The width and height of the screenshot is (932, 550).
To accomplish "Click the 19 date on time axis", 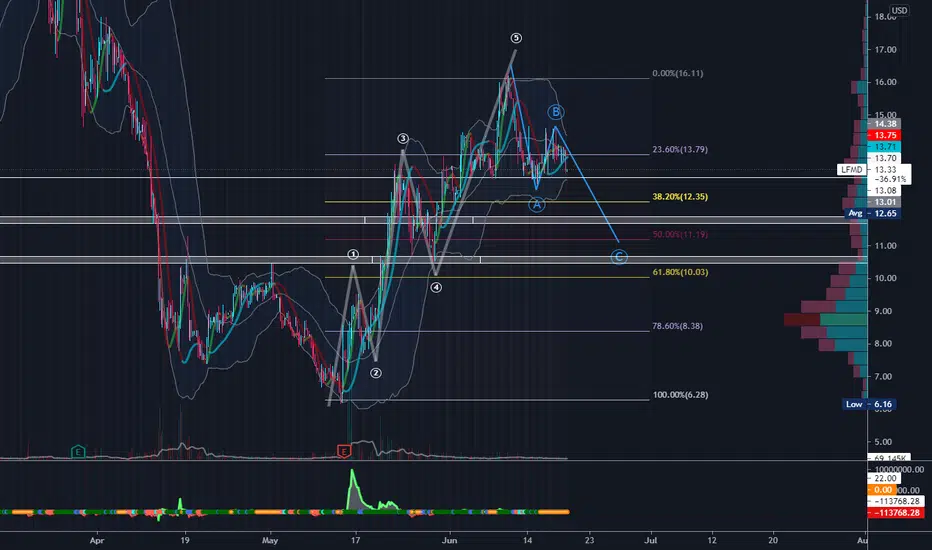I will coord(185,540).
